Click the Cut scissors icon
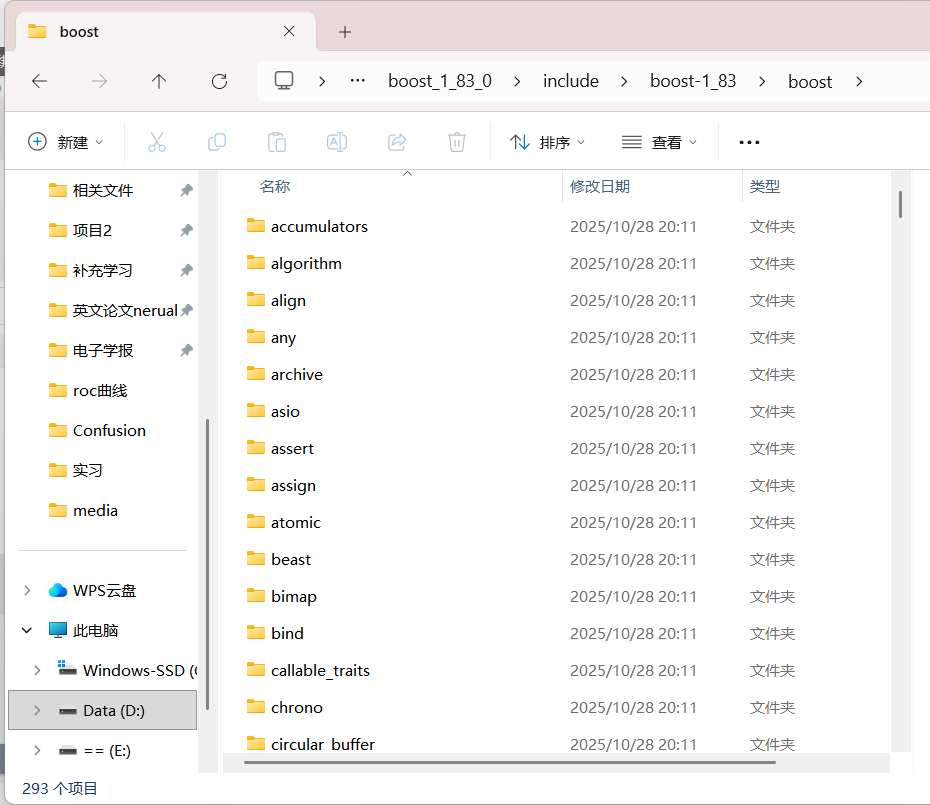The height and width of the screenshot is (805, 930). coord(157,142)
